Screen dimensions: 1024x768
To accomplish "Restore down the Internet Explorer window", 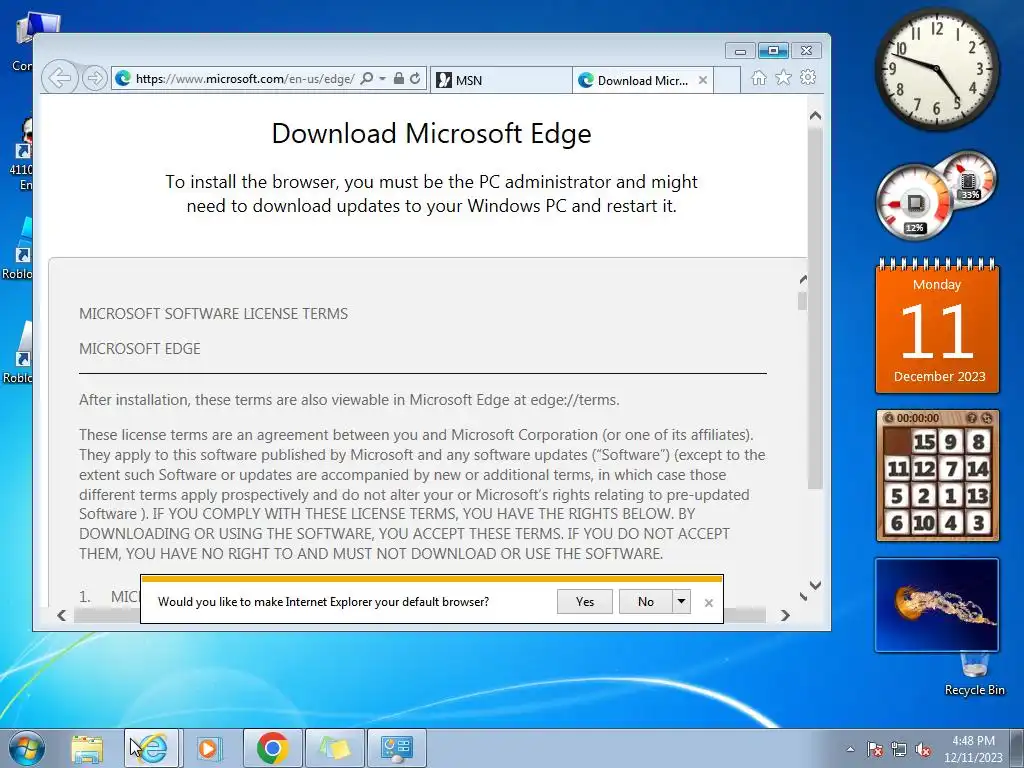I will point(773,51).
